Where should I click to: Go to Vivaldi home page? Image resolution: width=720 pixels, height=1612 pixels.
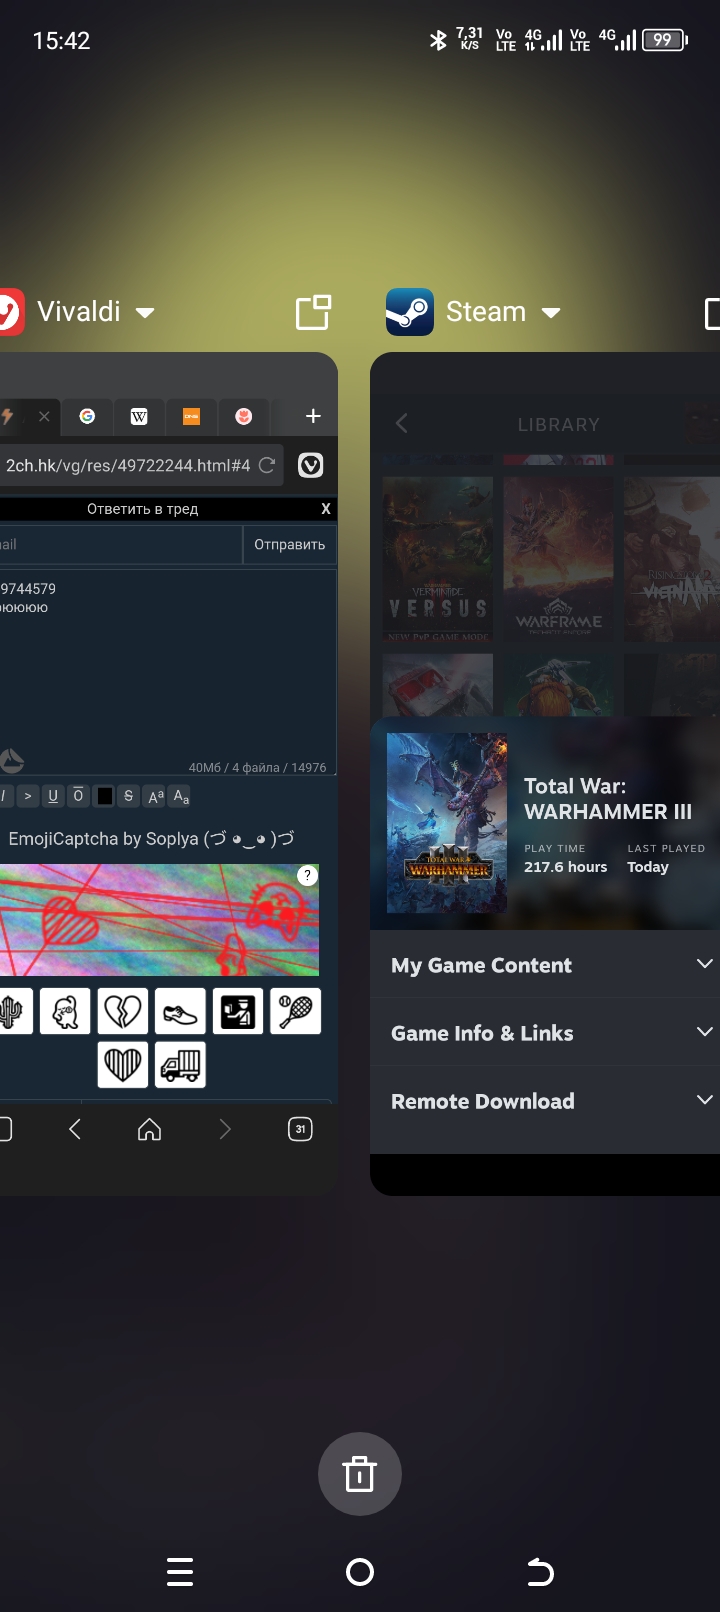pyautogui.click(x=149, y=1129)
